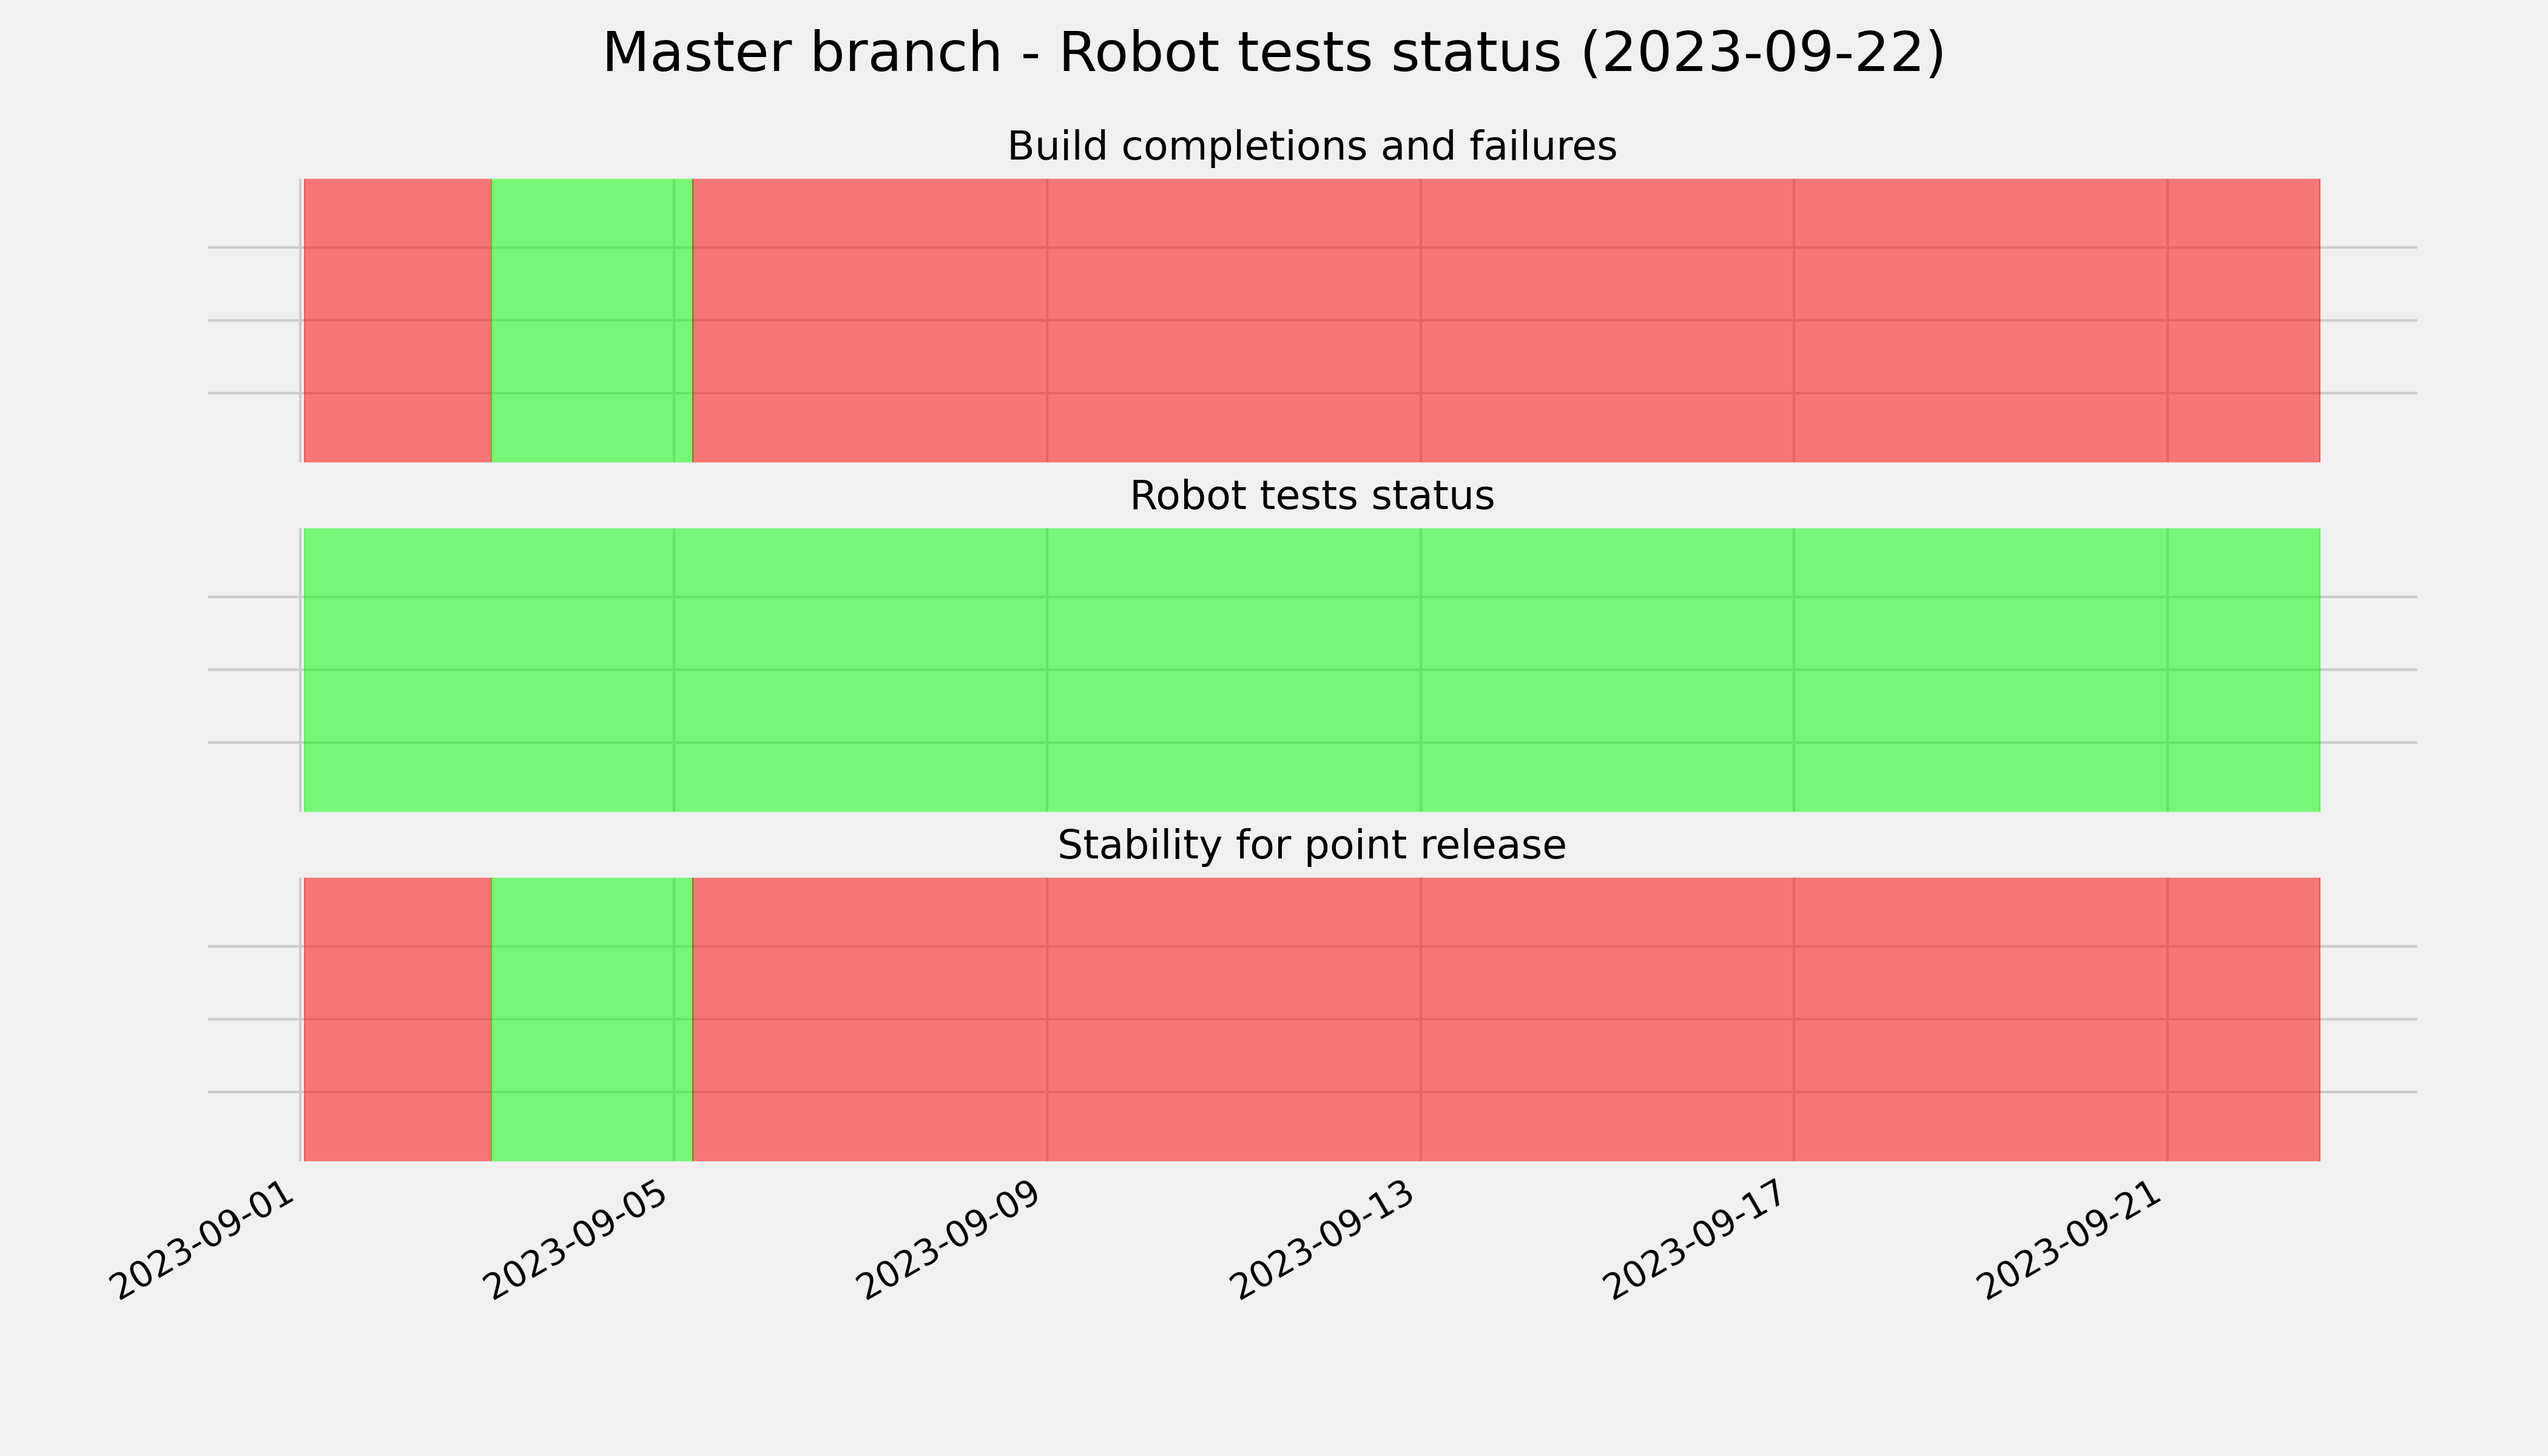Click the thin green sliver after 09-05 gridline in build chart
Viewport: 2548px width, 1456px height.
pos(684,320)
